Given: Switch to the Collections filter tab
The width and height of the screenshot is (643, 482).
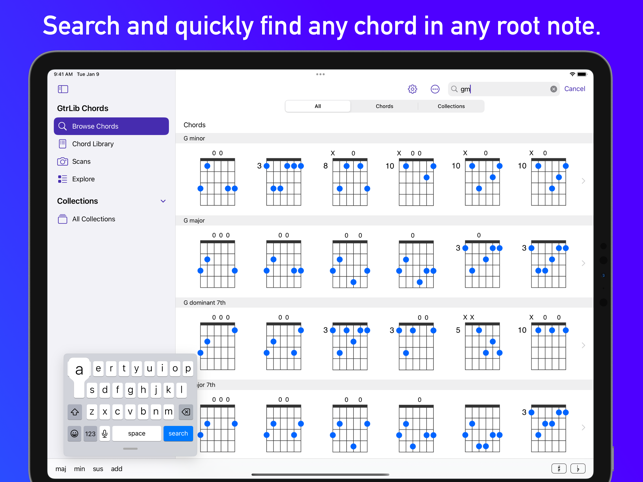Looking at the screenshot, I should [451, 106].
